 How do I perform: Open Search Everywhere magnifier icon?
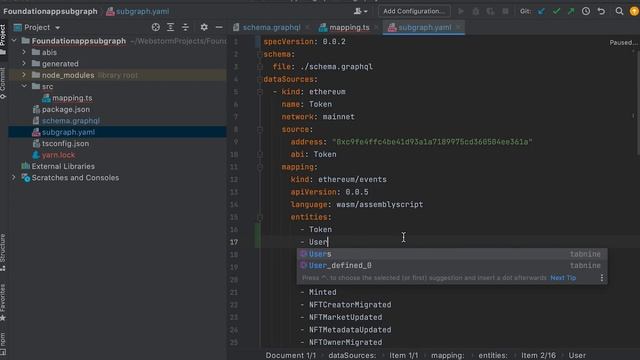tap(619, 11)
